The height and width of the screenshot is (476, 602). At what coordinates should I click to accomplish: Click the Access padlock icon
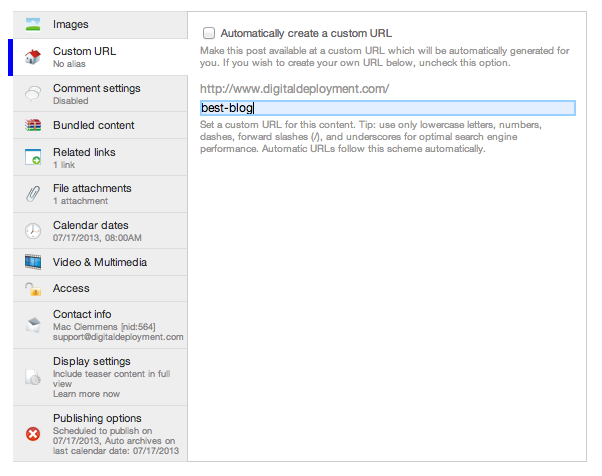pos(33,289)
